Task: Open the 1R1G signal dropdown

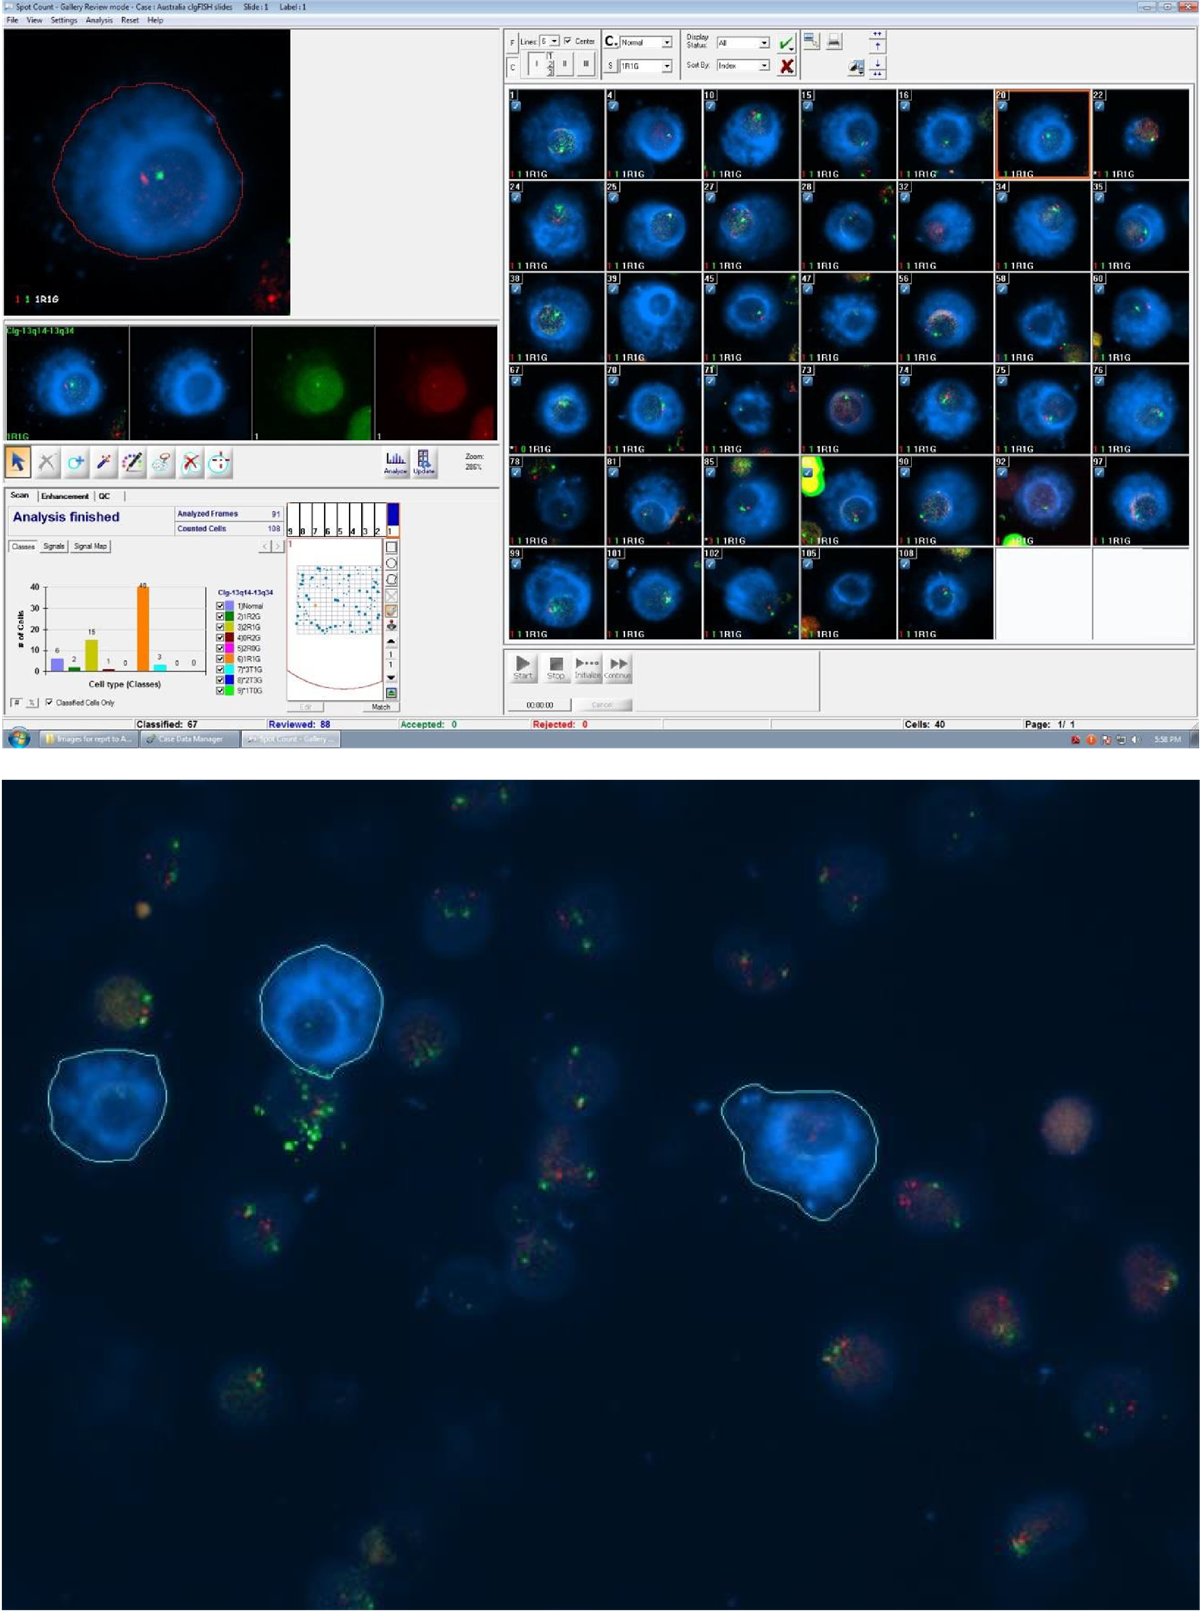Action: click(x=667, y=66)
